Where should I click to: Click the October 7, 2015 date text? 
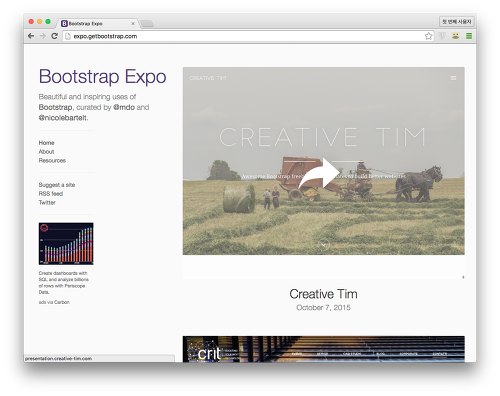click(323, 308)
